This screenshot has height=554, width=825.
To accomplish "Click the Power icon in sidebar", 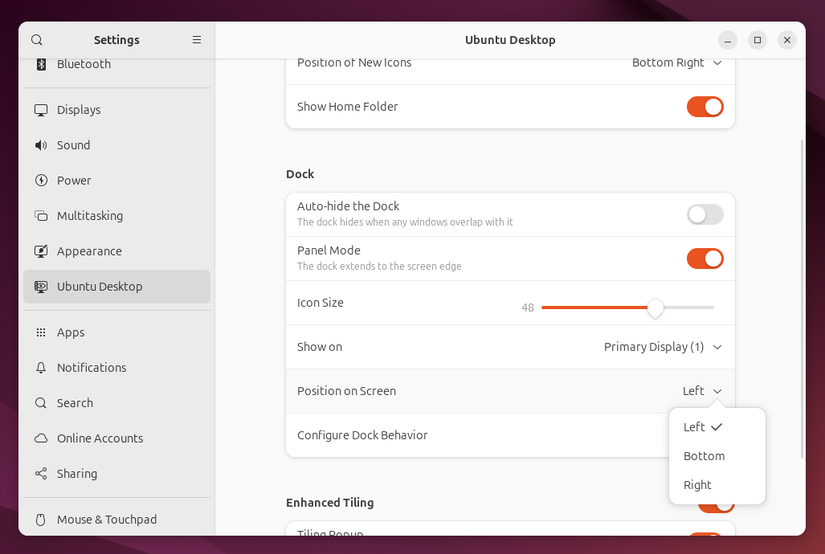I will 41,181.
